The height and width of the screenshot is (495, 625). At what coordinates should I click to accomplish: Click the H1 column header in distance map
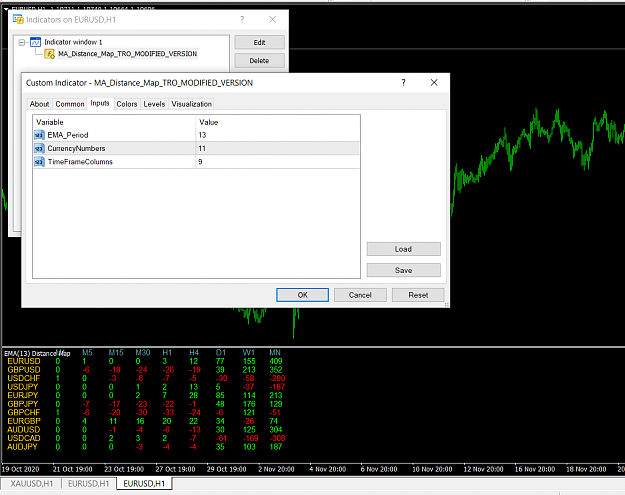[167, 353]
